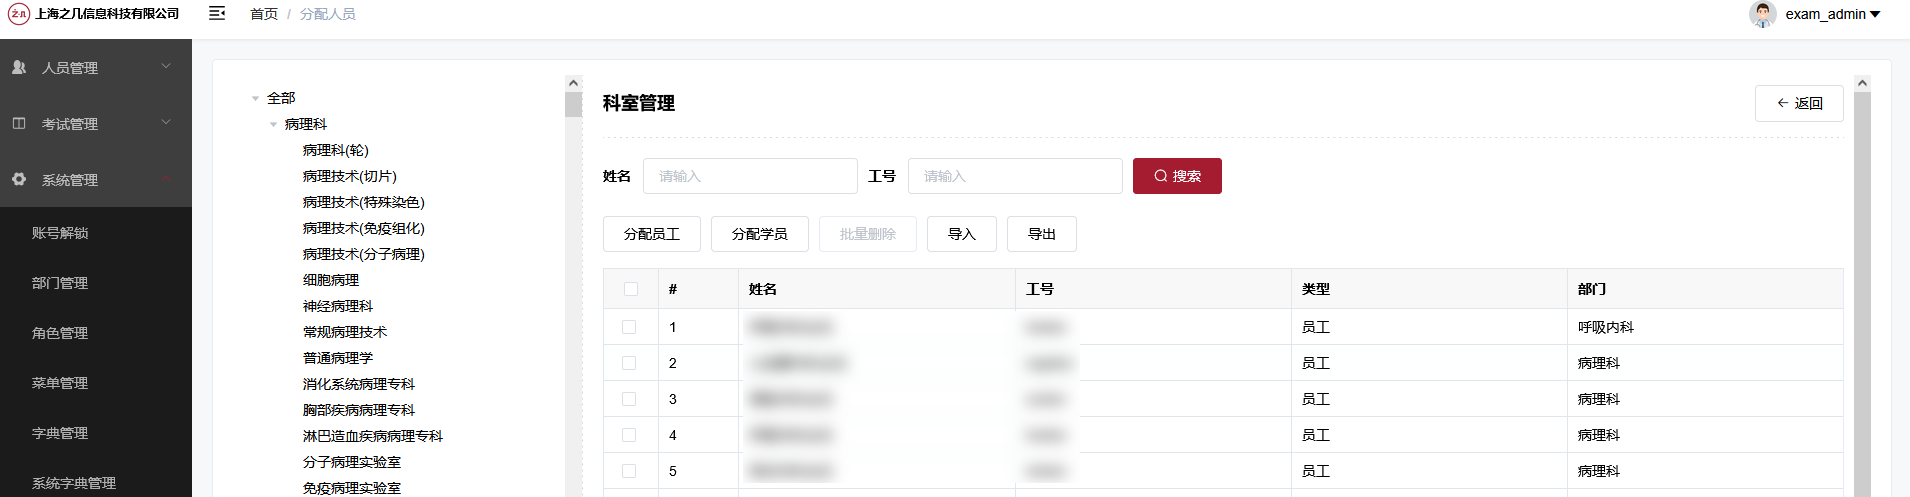Screen dimensions: 1910x497
Task: Click the 返回 back button
Action: click(x=1799, y=103)
